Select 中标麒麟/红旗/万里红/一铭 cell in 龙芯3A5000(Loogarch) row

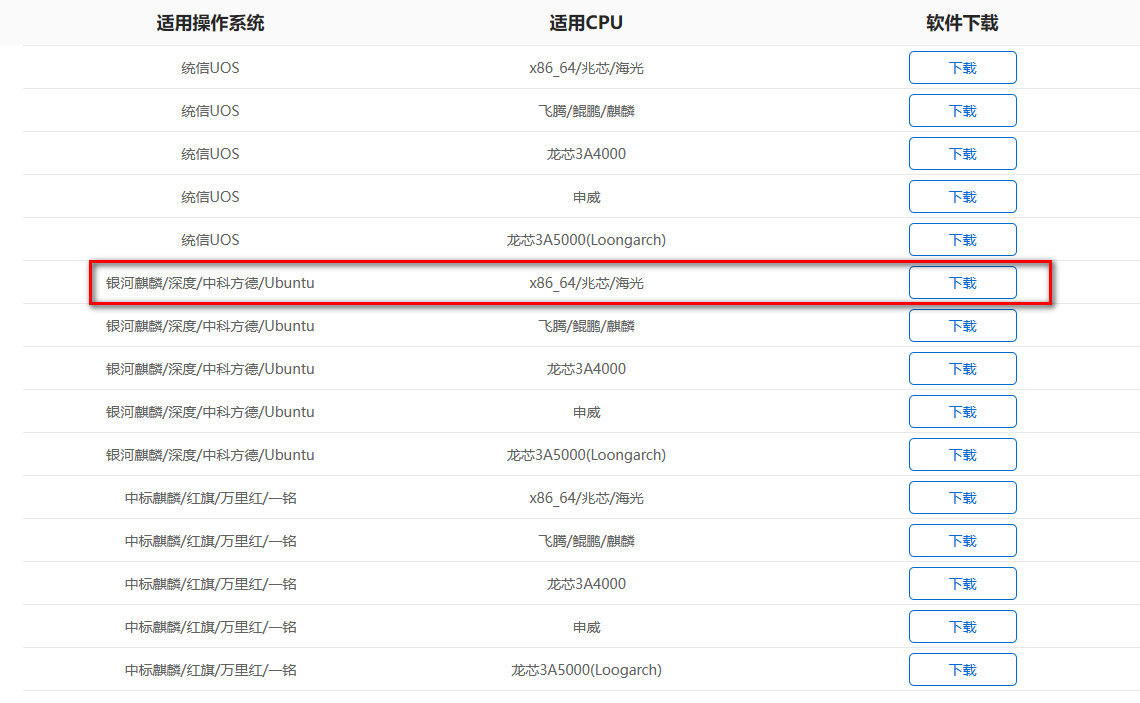click(210, 670)
